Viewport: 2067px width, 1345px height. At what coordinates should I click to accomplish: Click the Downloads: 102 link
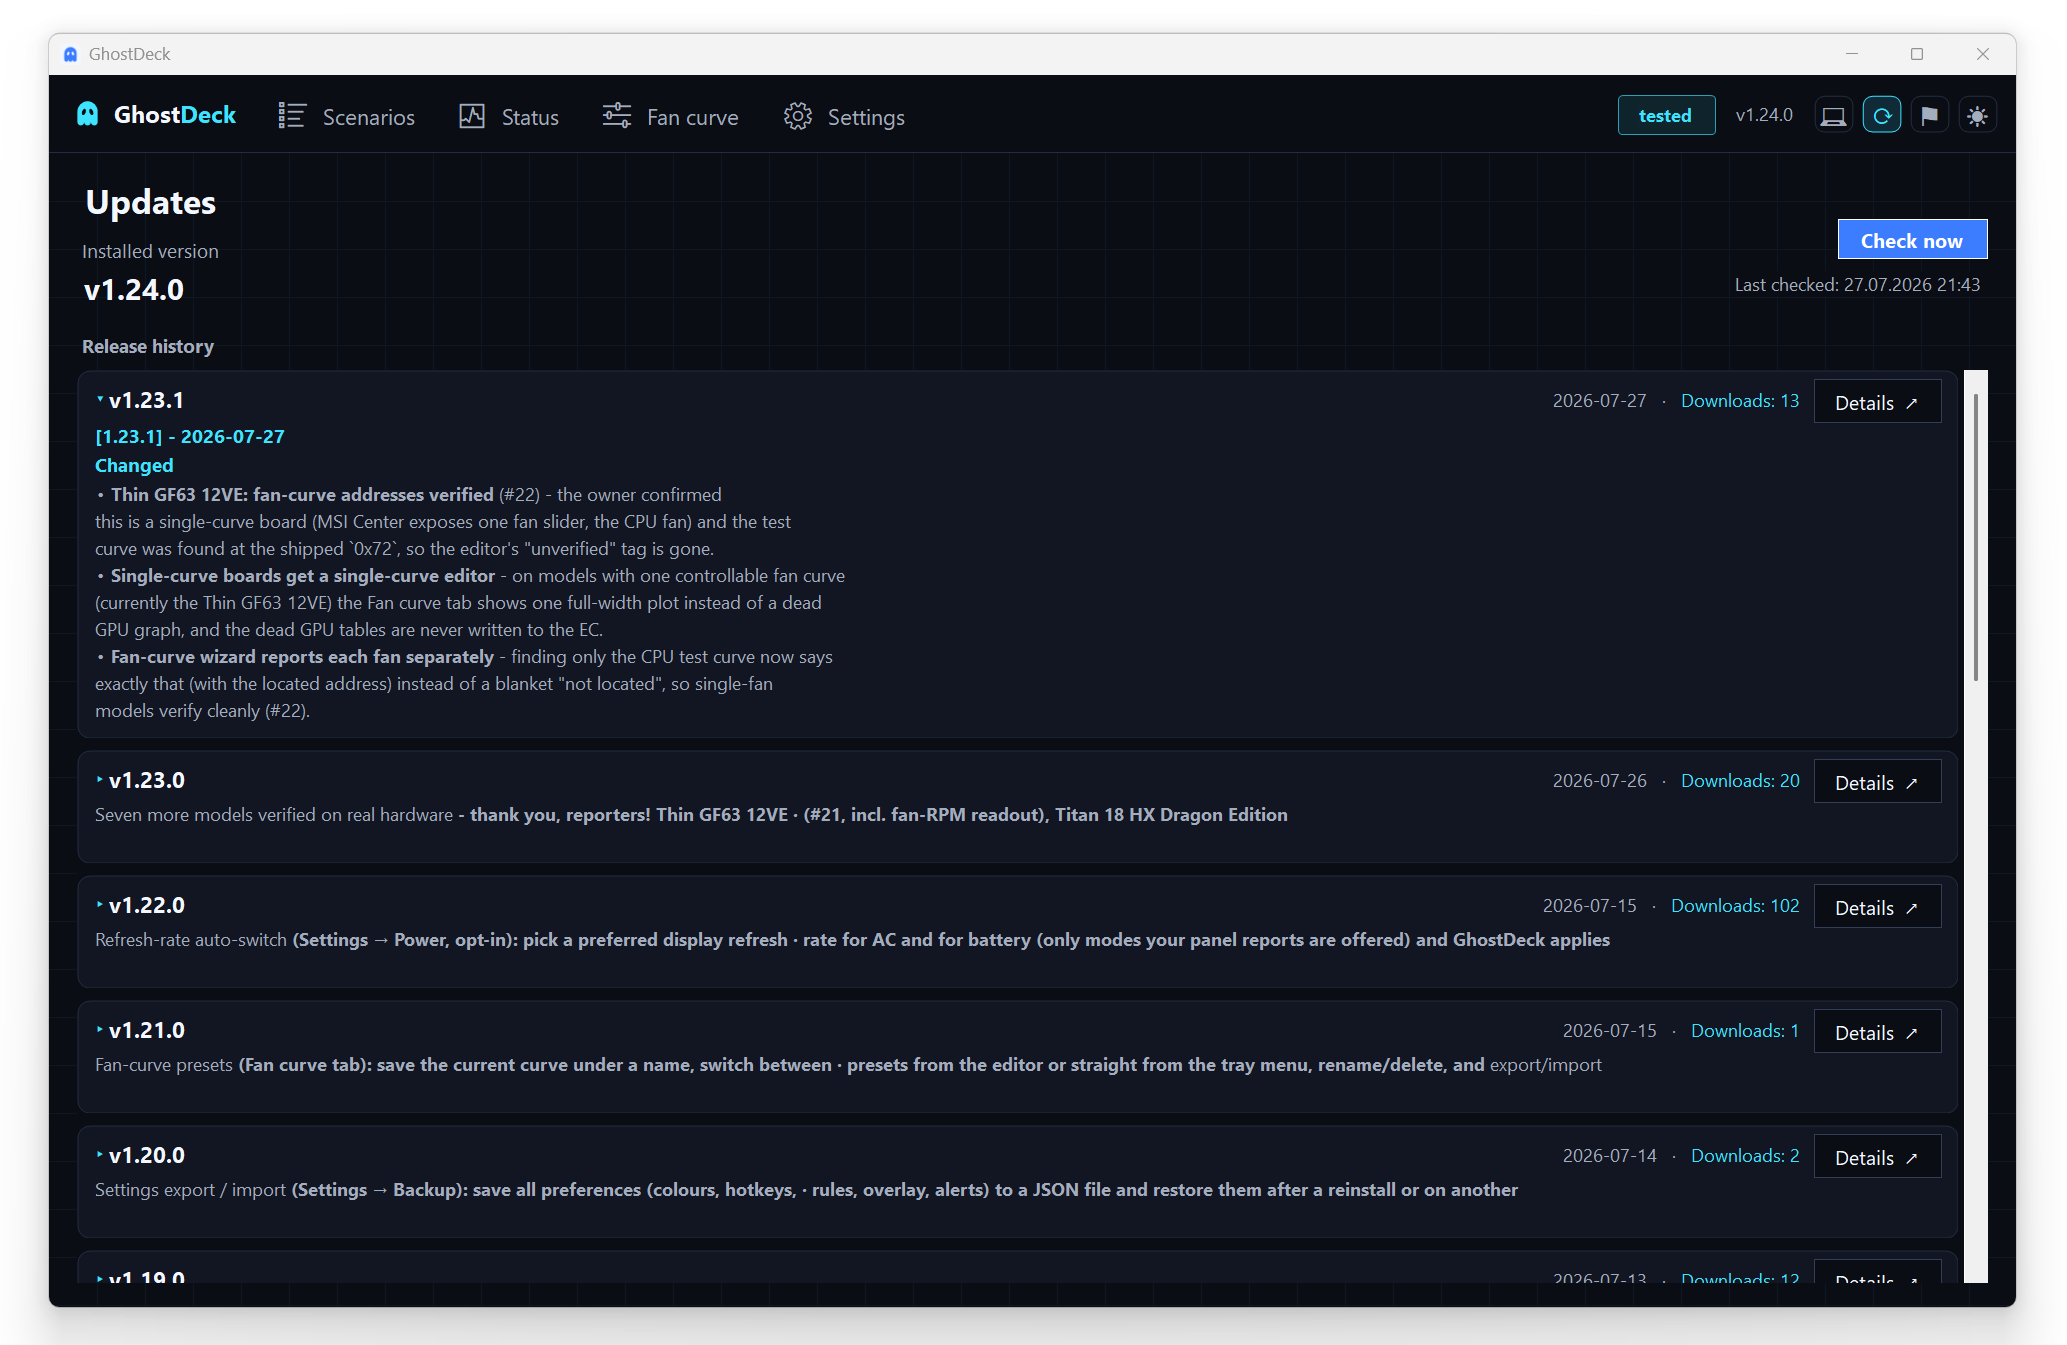[1735, 906]
